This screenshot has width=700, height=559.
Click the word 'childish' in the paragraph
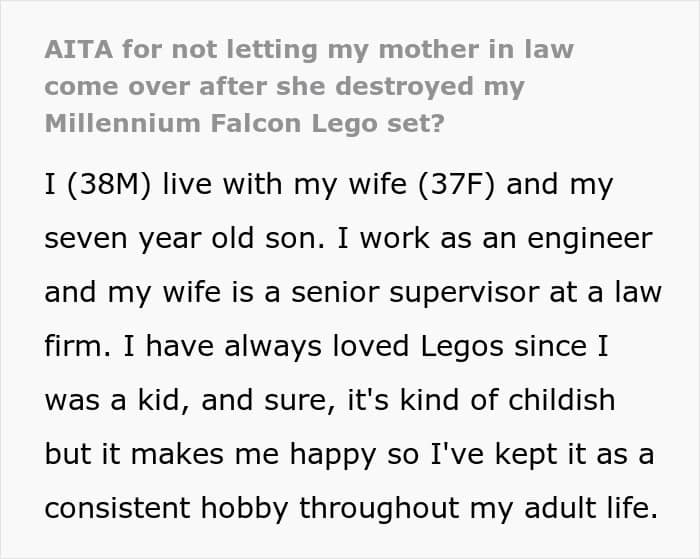562,400
